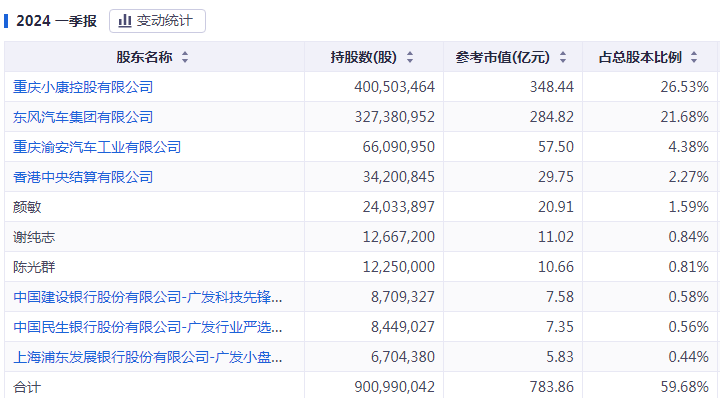720x398 pixels.
Task: Open 中国建设银行-广发科技先锋 fund link
Action: pos(147,297)
